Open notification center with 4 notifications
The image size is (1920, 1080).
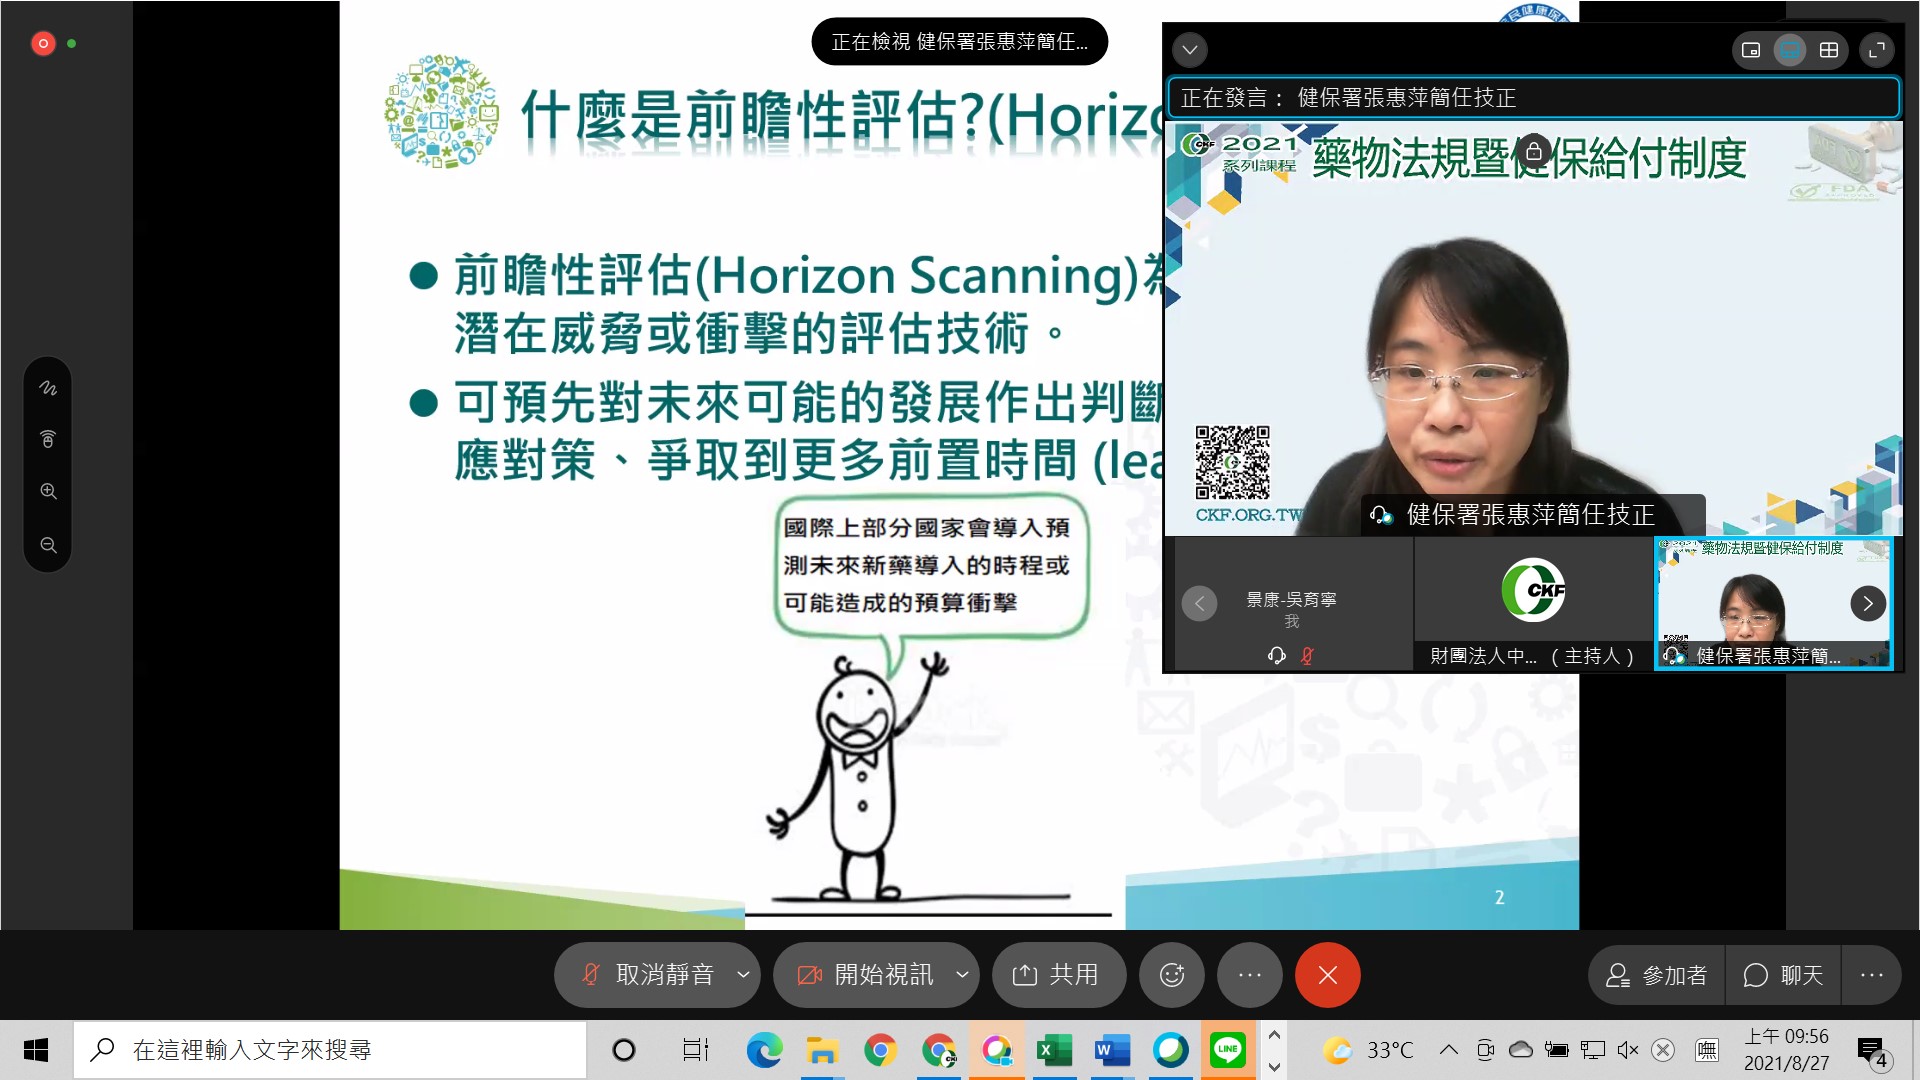(1873, 1051)
